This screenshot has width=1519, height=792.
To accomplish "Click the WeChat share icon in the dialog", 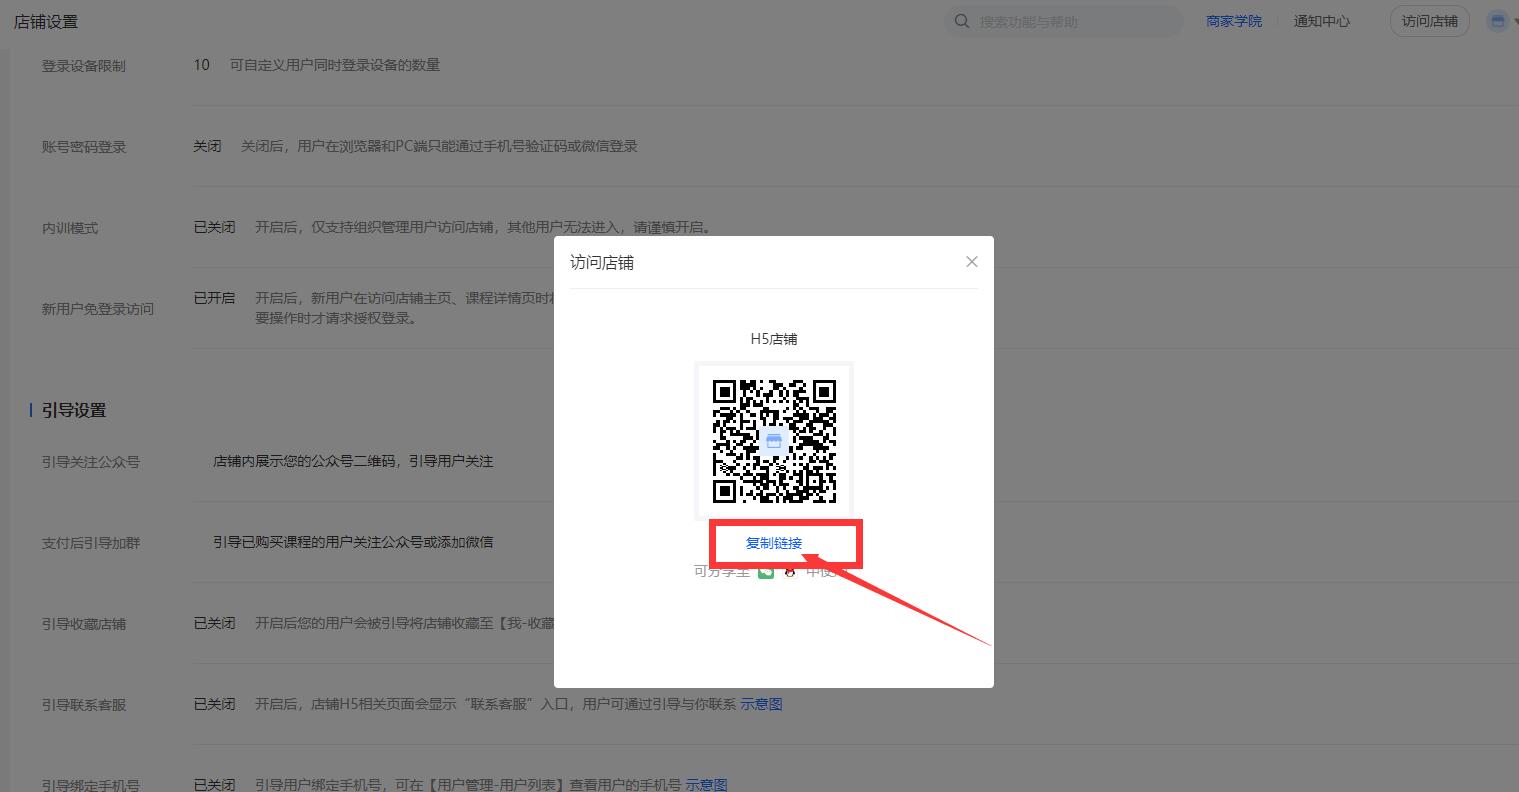I will pos(766,572).
